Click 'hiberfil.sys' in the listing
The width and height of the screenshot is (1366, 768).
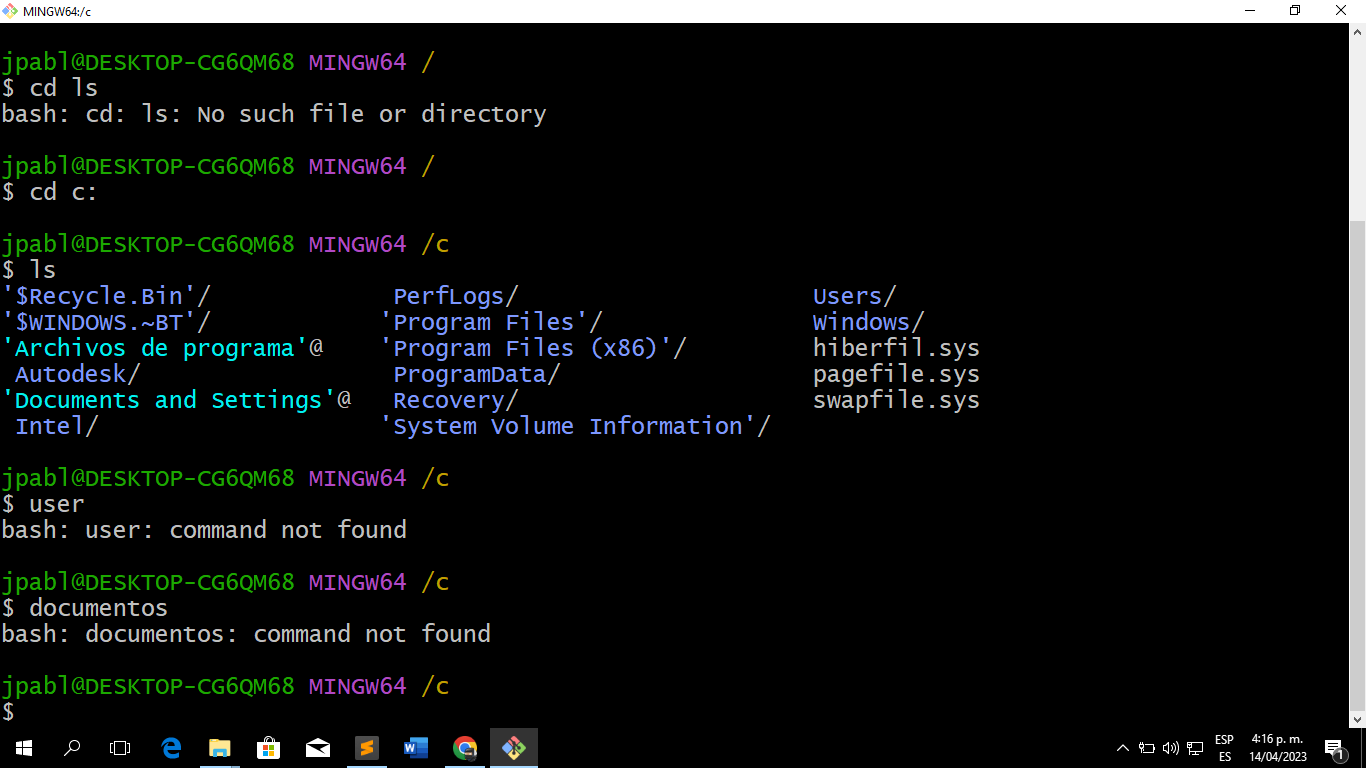[x=896, y=348]
